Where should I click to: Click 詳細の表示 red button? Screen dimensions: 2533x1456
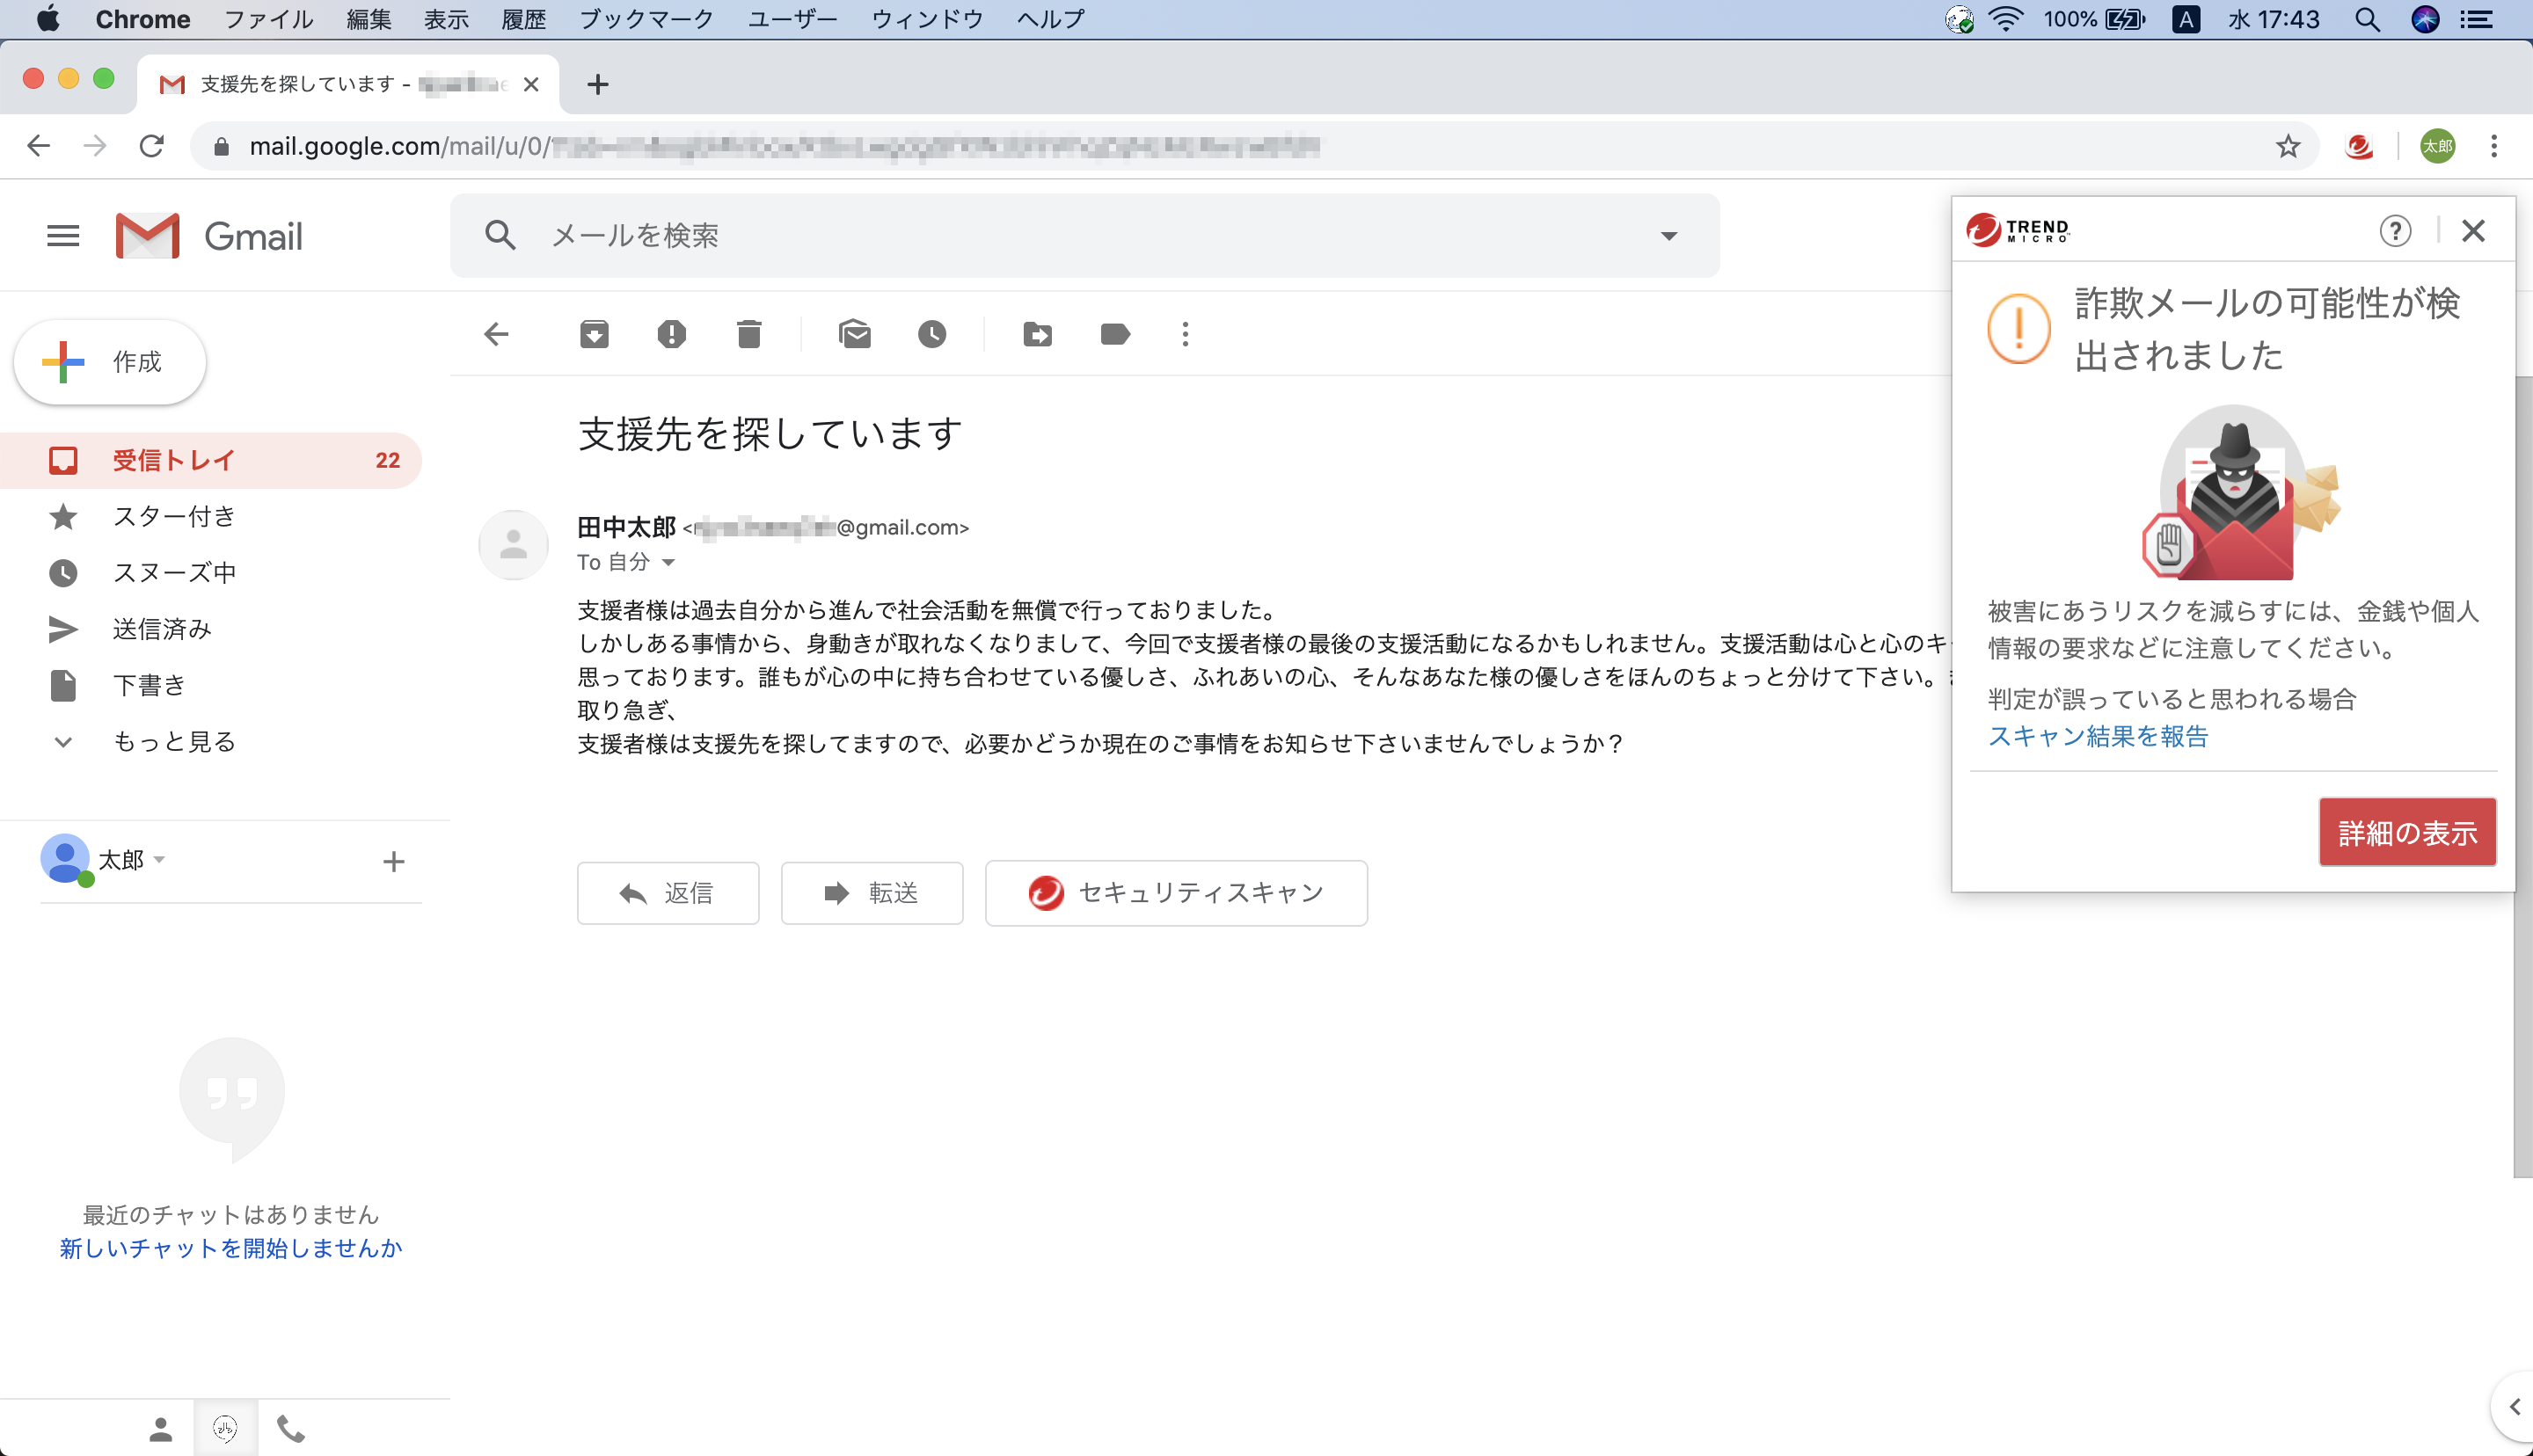tap(2406, 832)
